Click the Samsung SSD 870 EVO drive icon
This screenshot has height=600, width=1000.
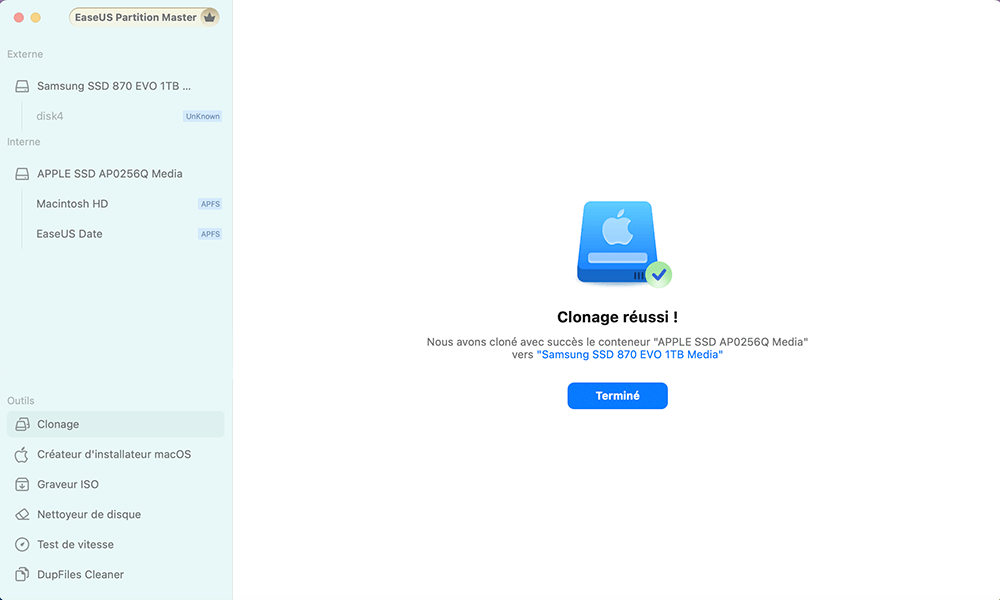coord(22,86)
